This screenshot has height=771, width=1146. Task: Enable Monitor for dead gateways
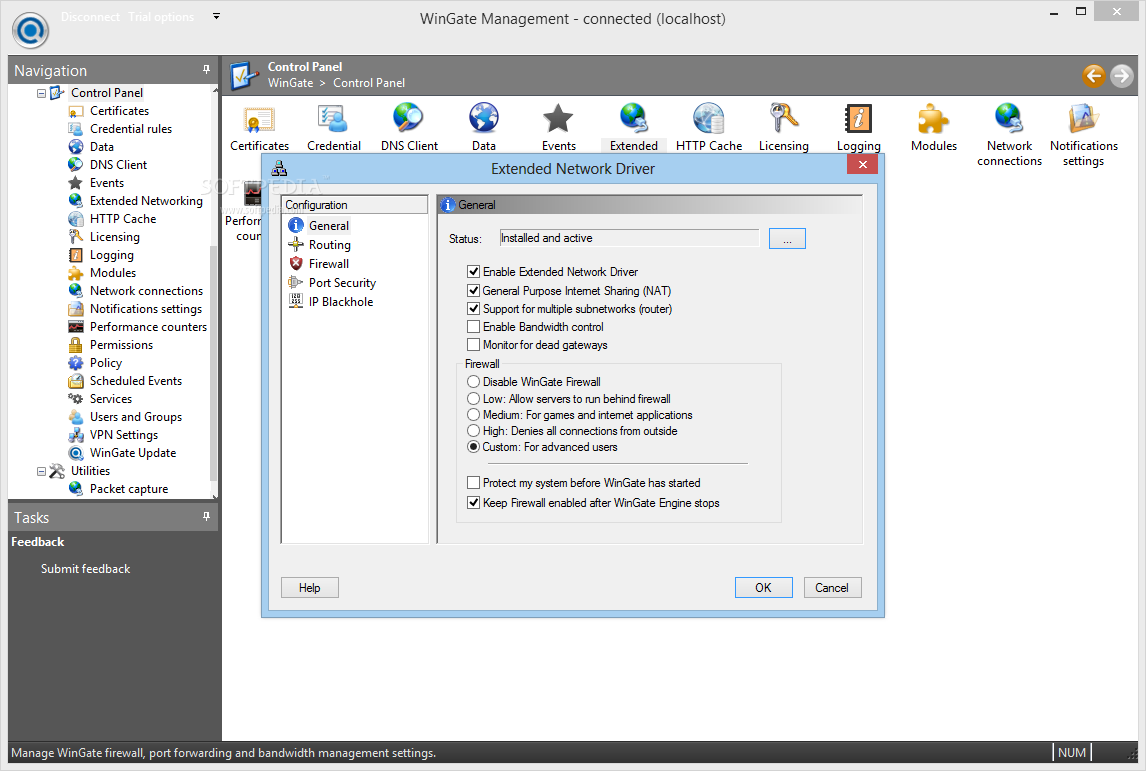coord(474,345)
